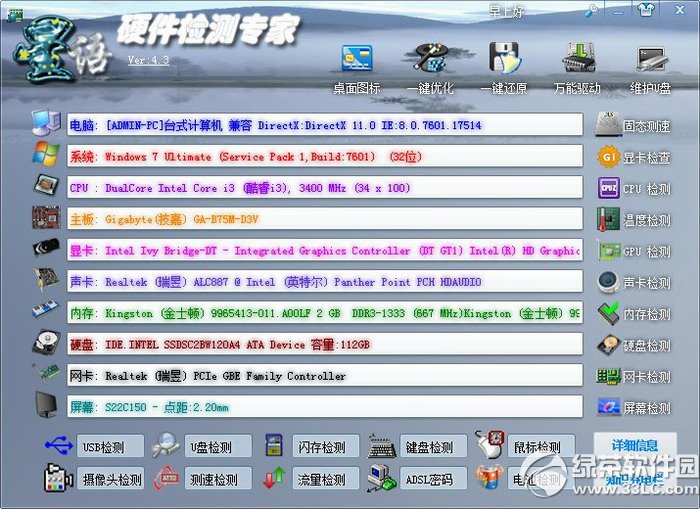Click the sound card icon beside 声卡 row
This screenshot has width=700, height=509.
(46, 279)
